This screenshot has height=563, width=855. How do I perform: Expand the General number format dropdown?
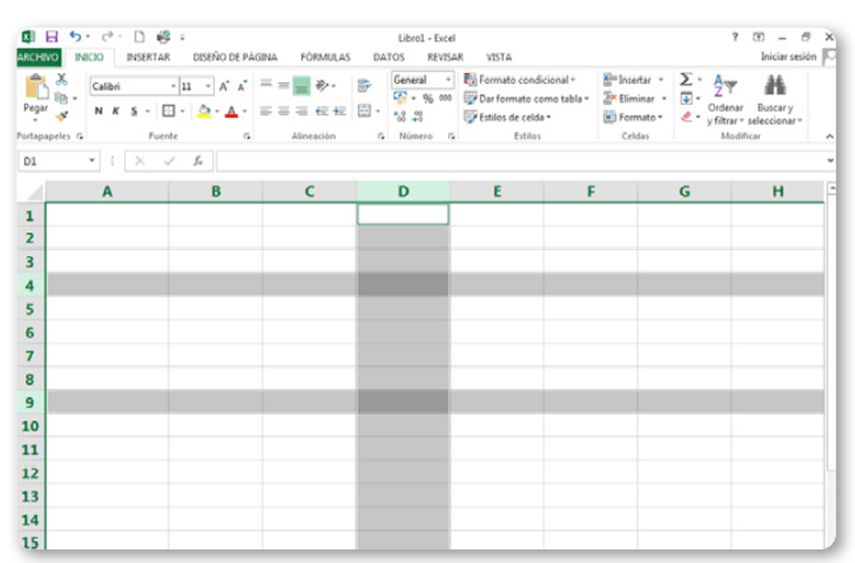448,80
